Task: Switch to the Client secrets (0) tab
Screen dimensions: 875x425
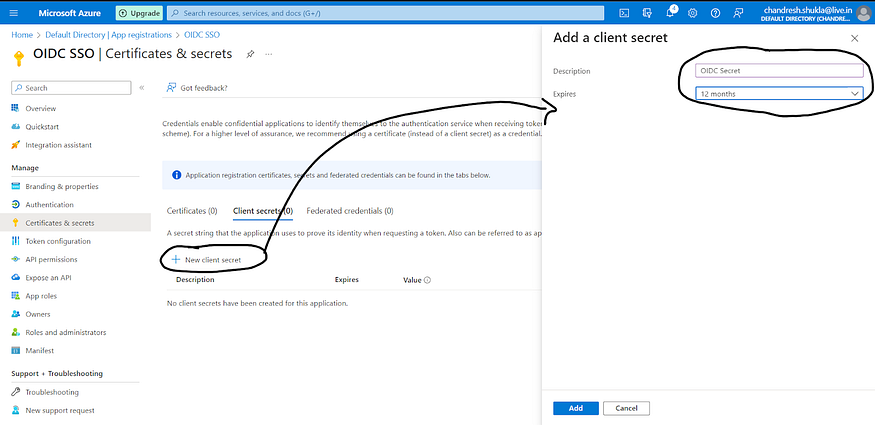Action: click(x=263, y=211)
